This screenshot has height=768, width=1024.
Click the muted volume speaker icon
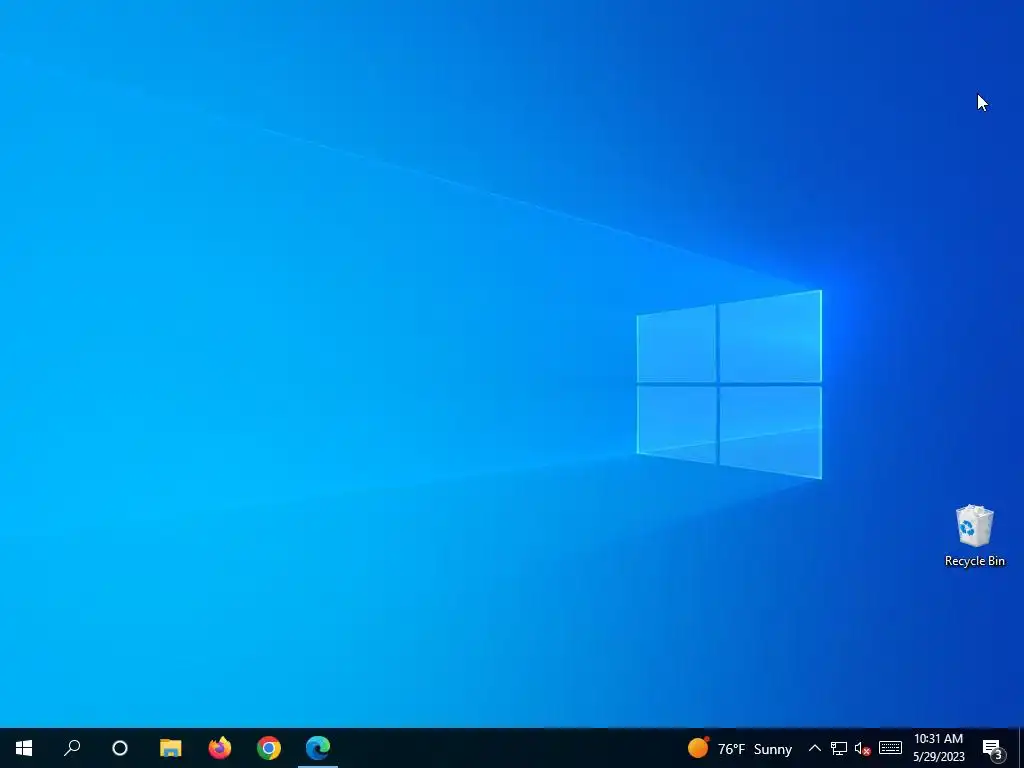pyautogui.click(x=862, y=748)
